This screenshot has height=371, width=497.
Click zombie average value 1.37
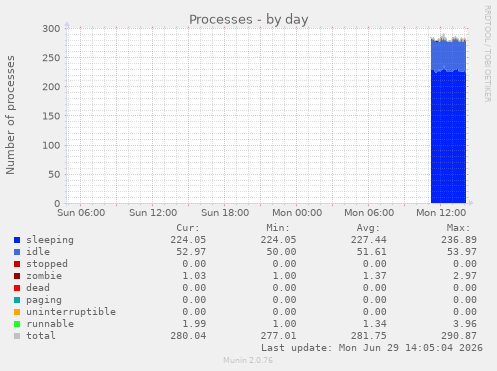click(x=375, y=276)
